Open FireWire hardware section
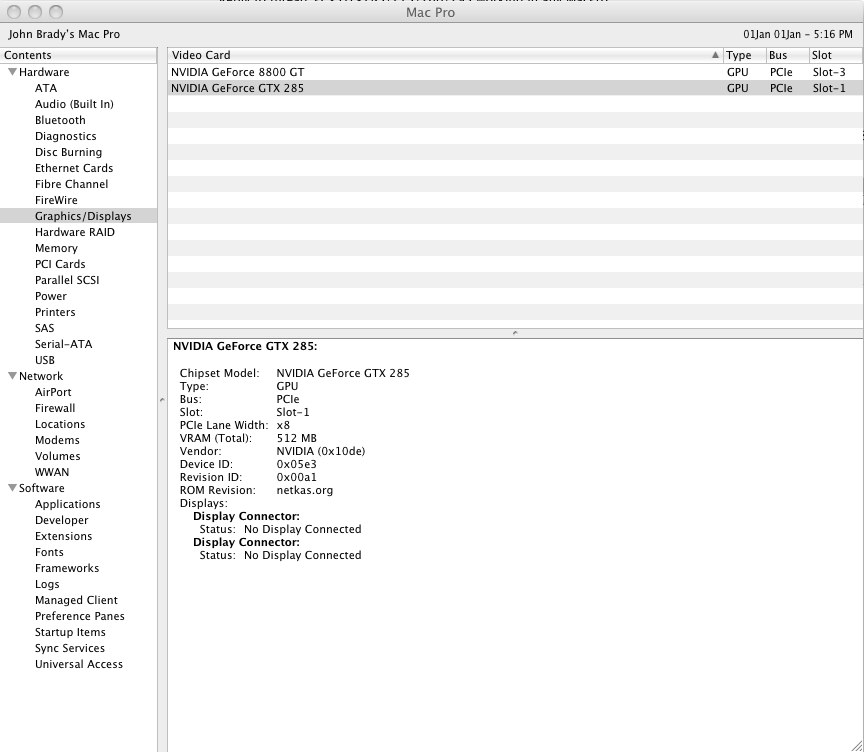 coord(56,200)
